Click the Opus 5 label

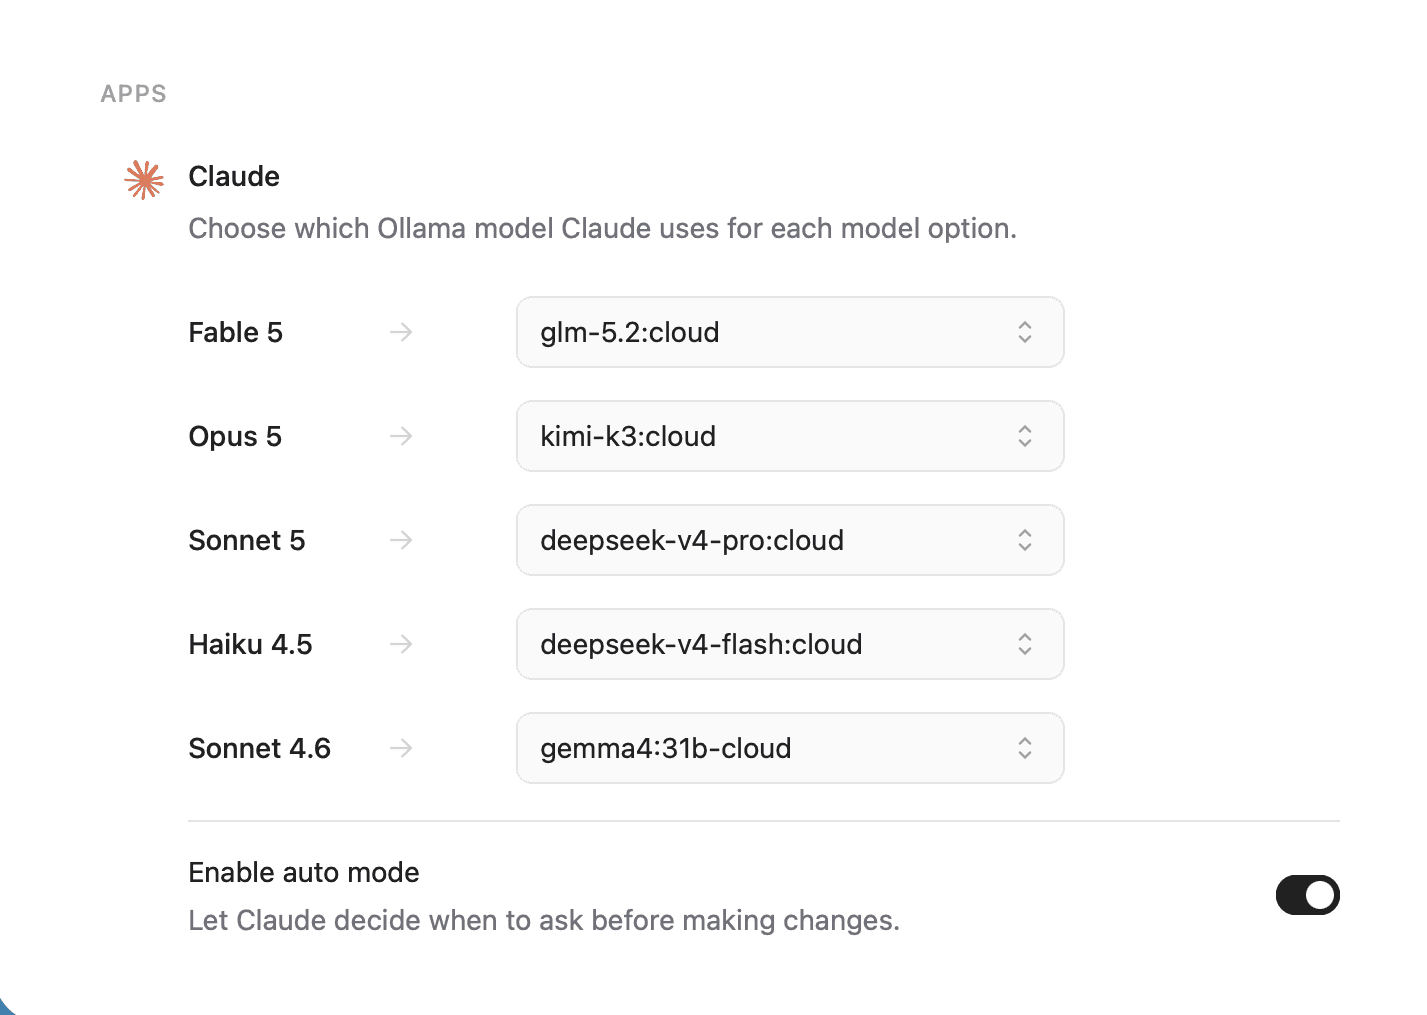(235, 437)
